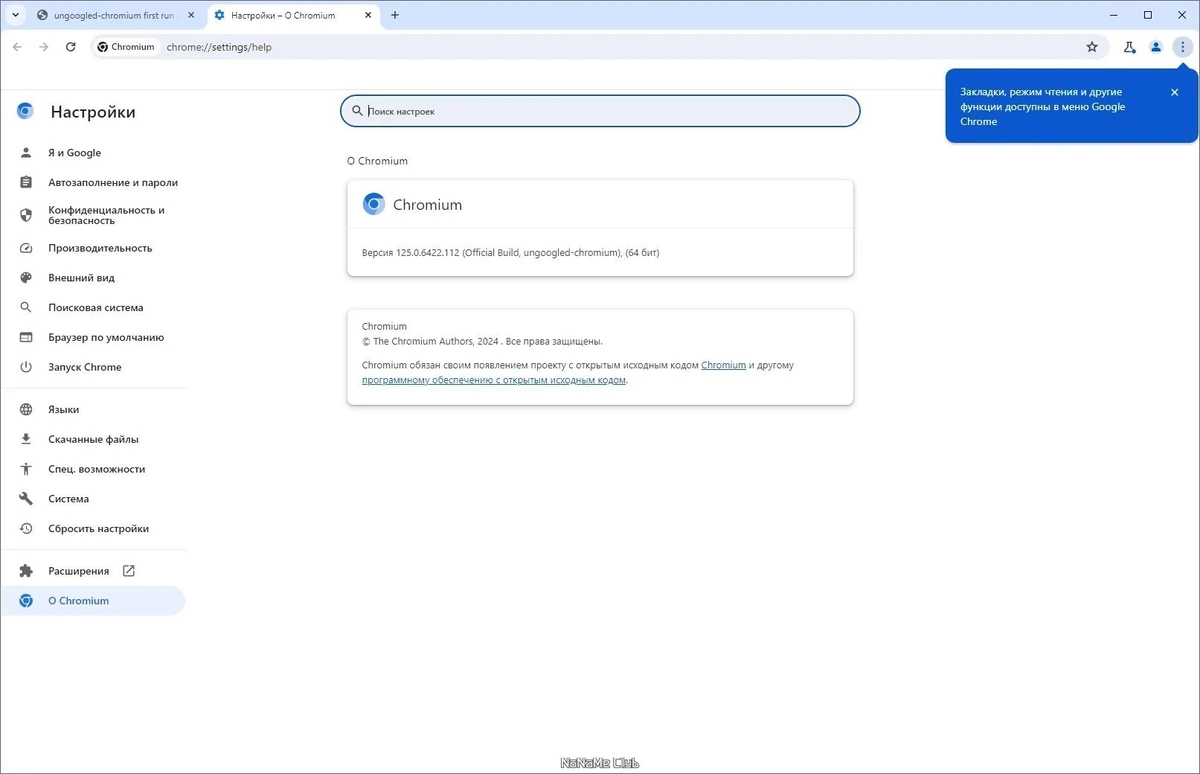Viewport: 1200px width, 774px height.
Task: Click the clipboard icon for Автозаполнение
Action: 26,183
